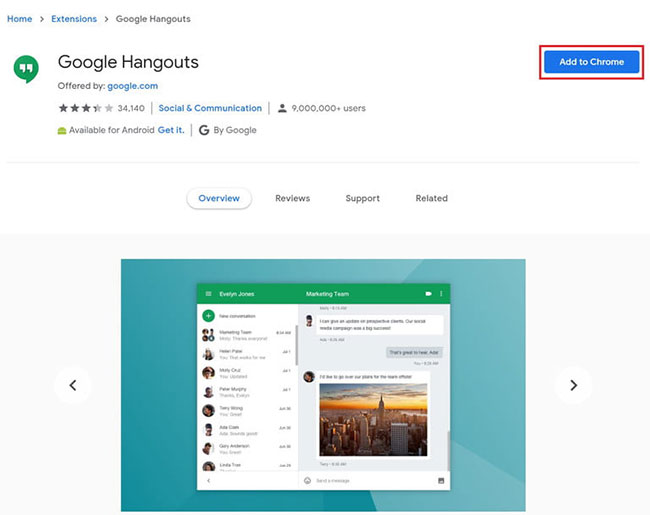This screenshot has width=650, height=515.
Task: Open the Extensions breadcrumb link
Action: coord(74,19)
